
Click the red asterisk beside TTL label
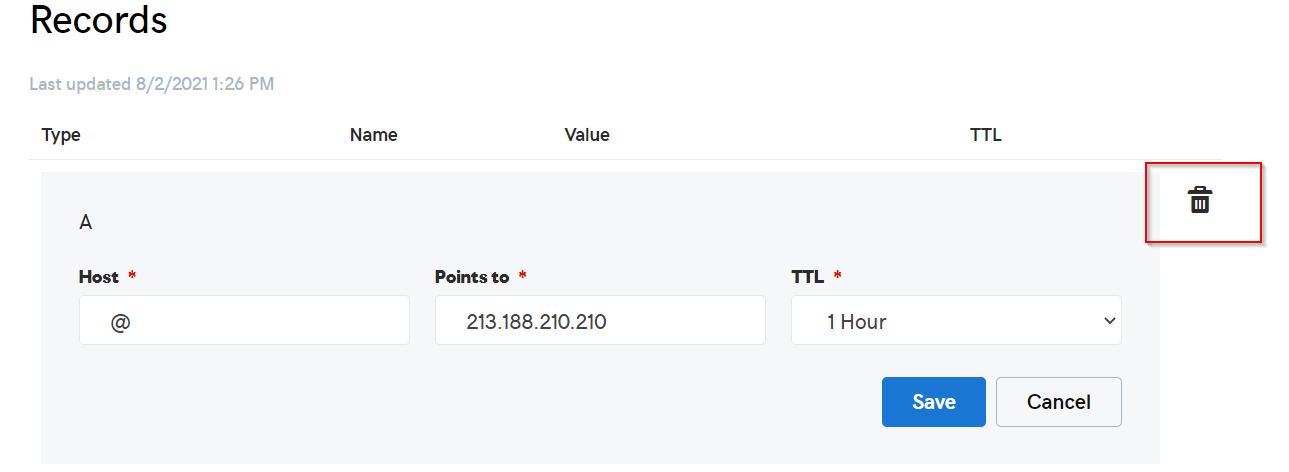click(838, 275)
